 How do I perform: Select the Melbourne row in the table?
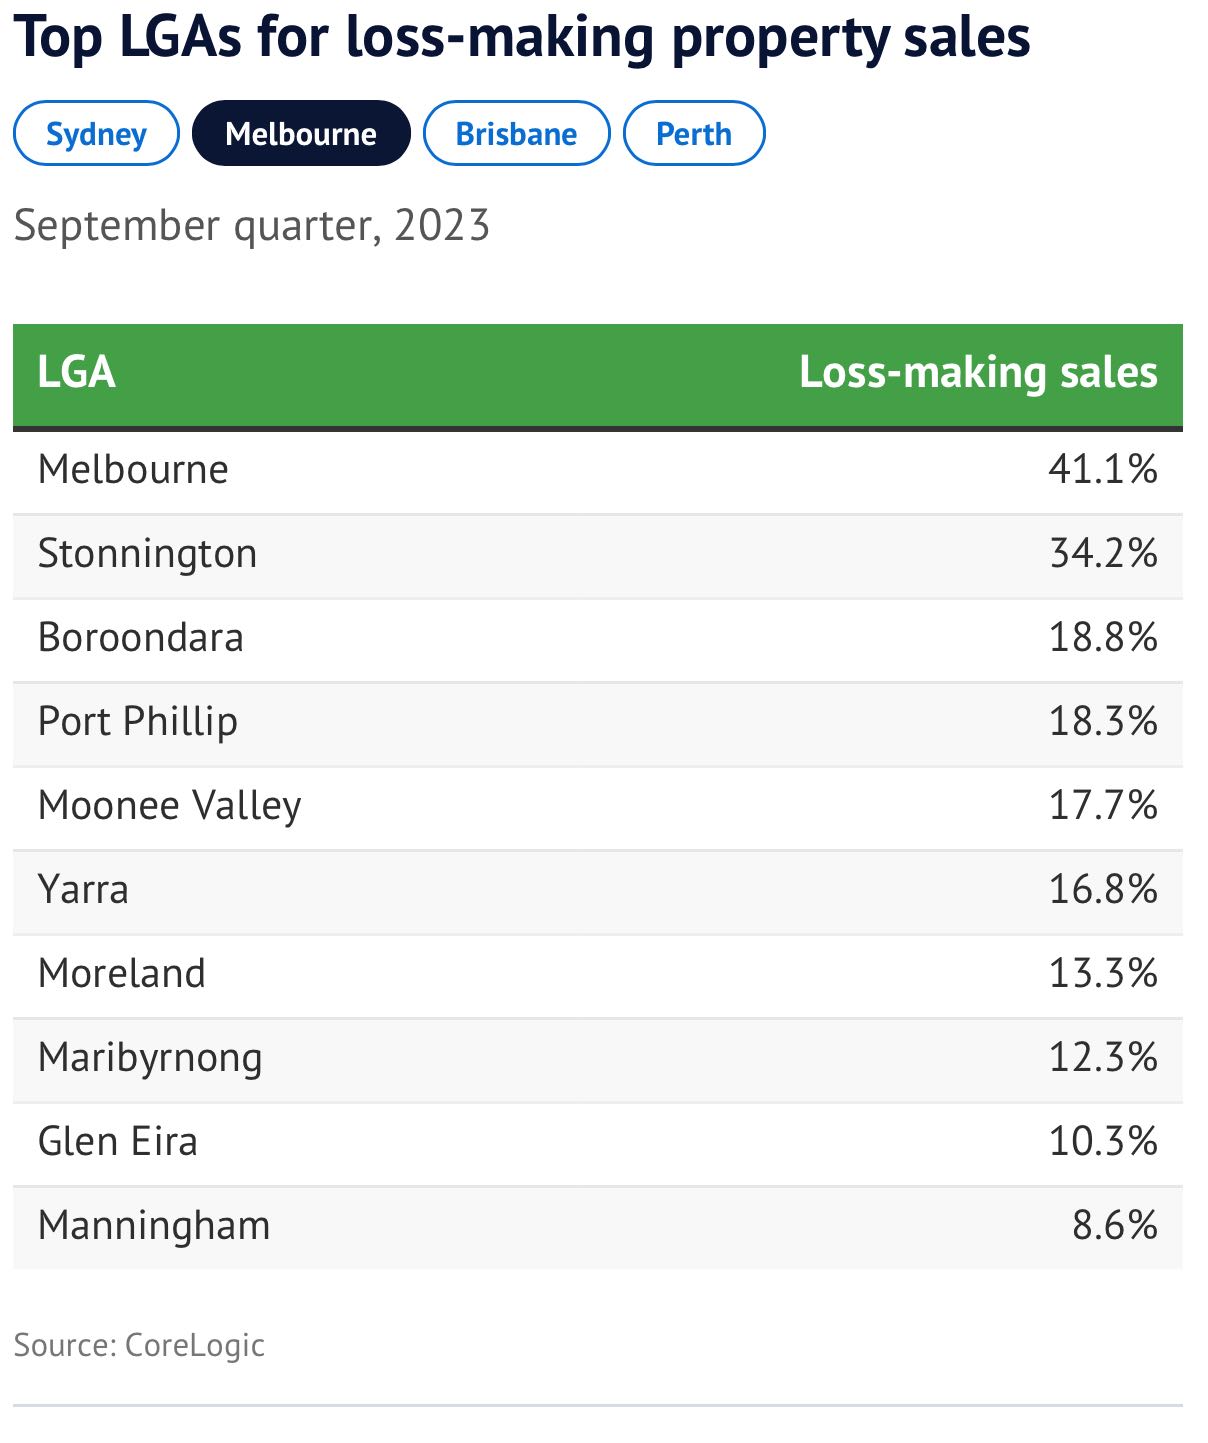[x=133, y=469]
